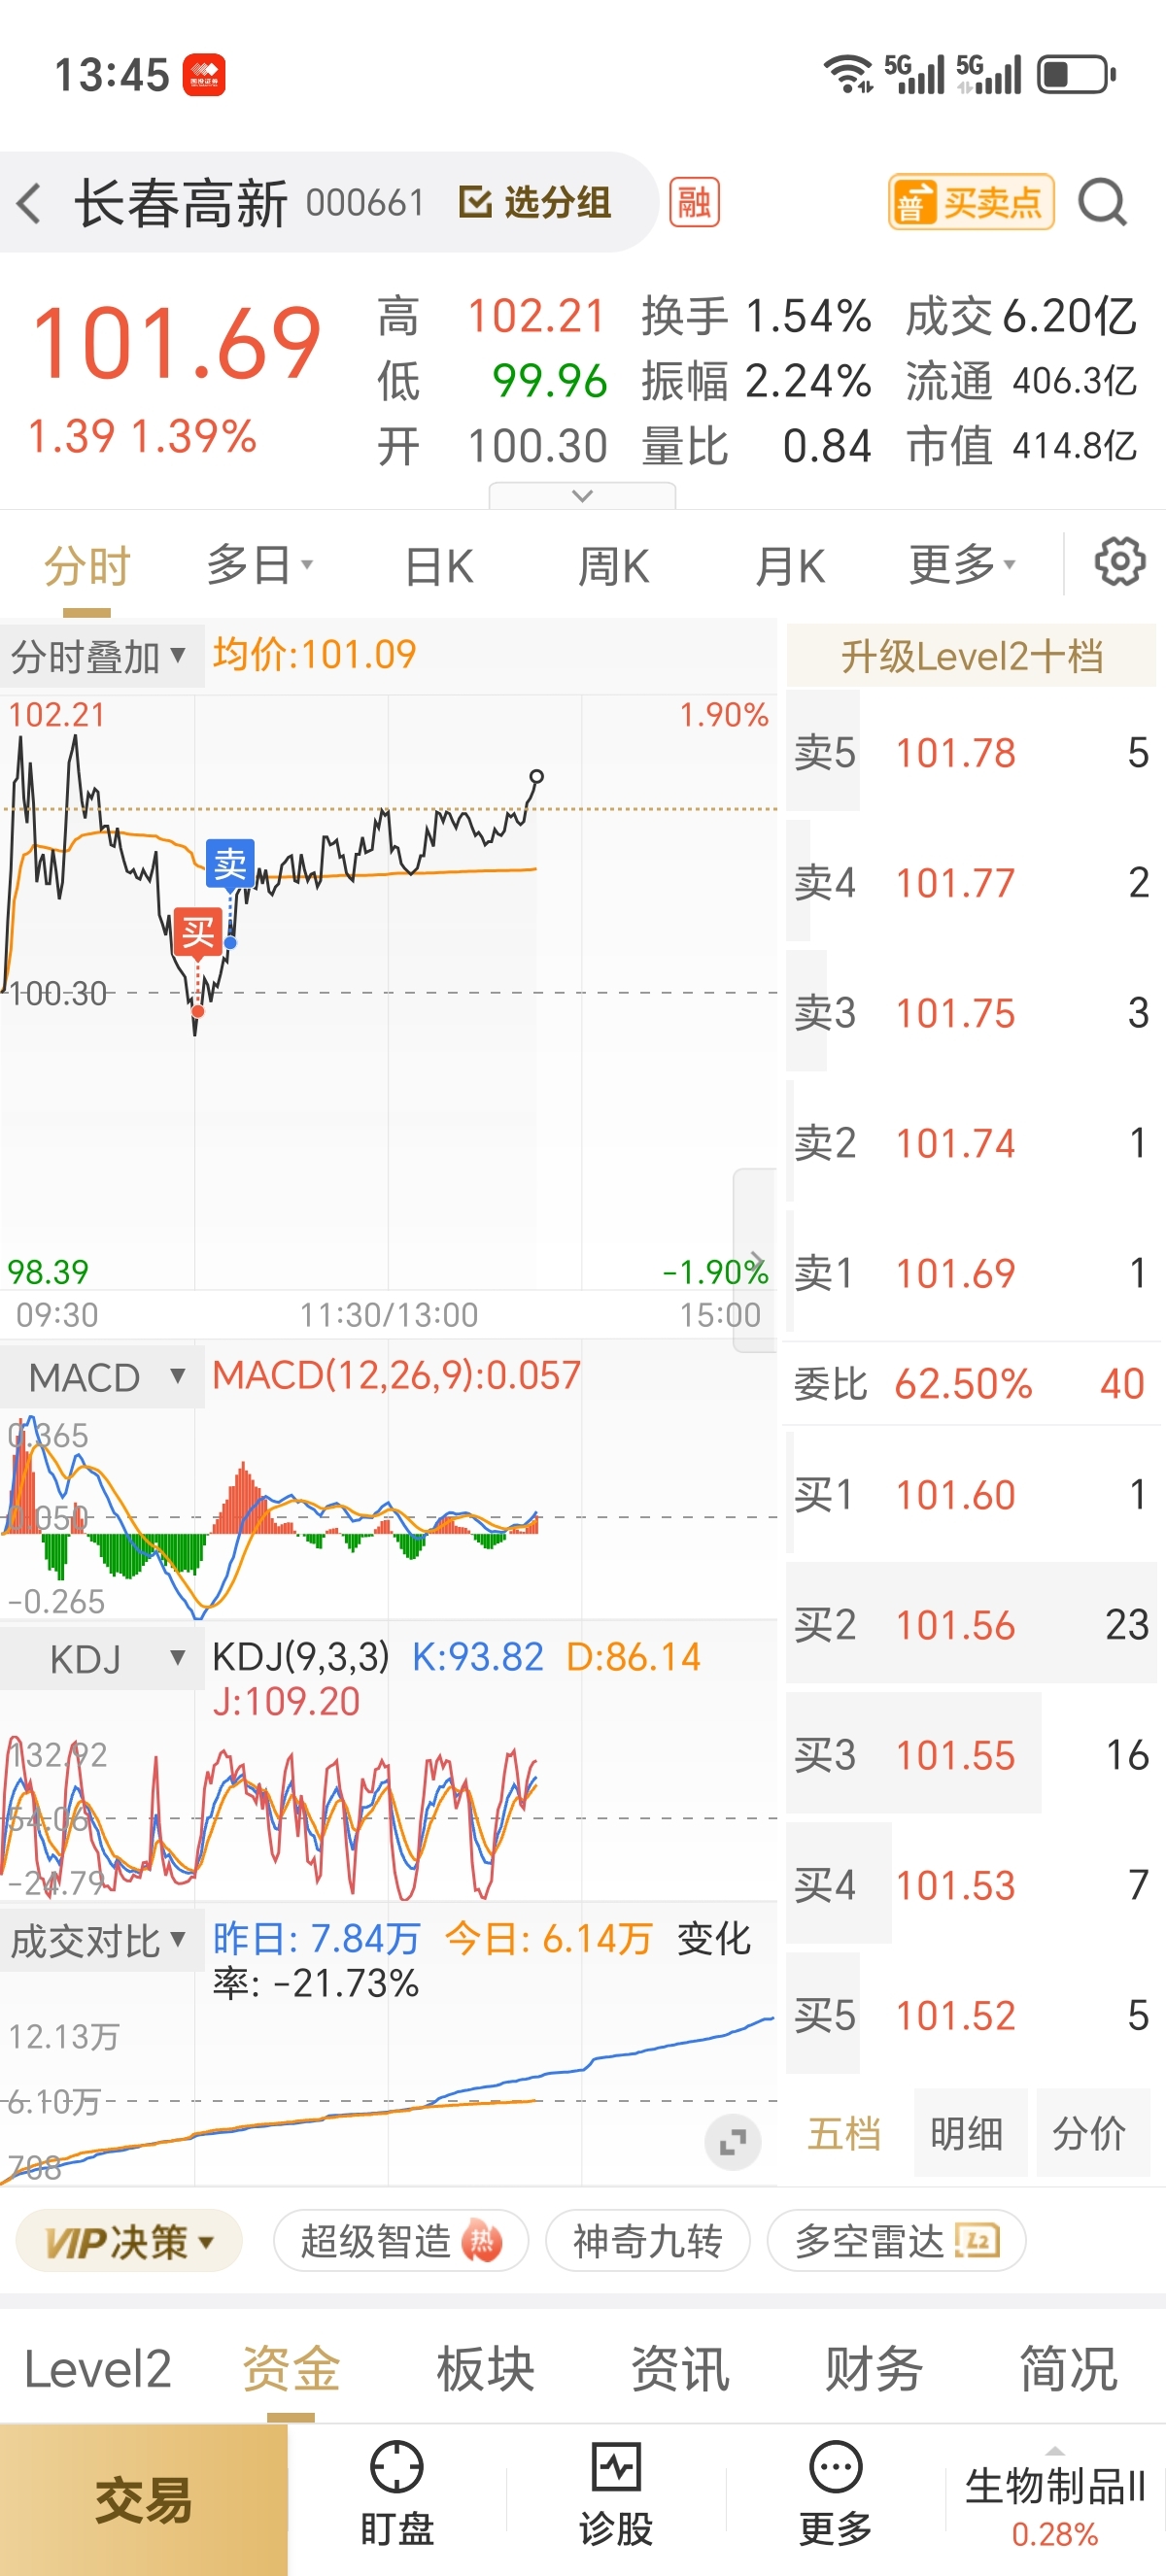Open the Level2 bottom tab
Viewport: 1166px width, 2576px height.
click(x=97, y=2369)
